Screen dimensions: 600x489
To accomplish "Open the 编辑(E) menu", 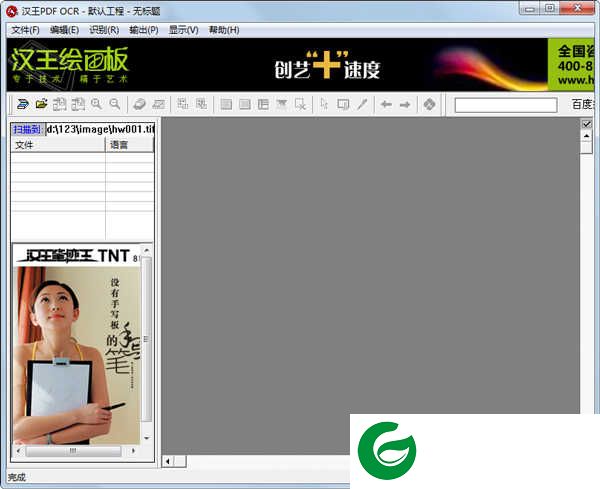I will coord(64,30).
